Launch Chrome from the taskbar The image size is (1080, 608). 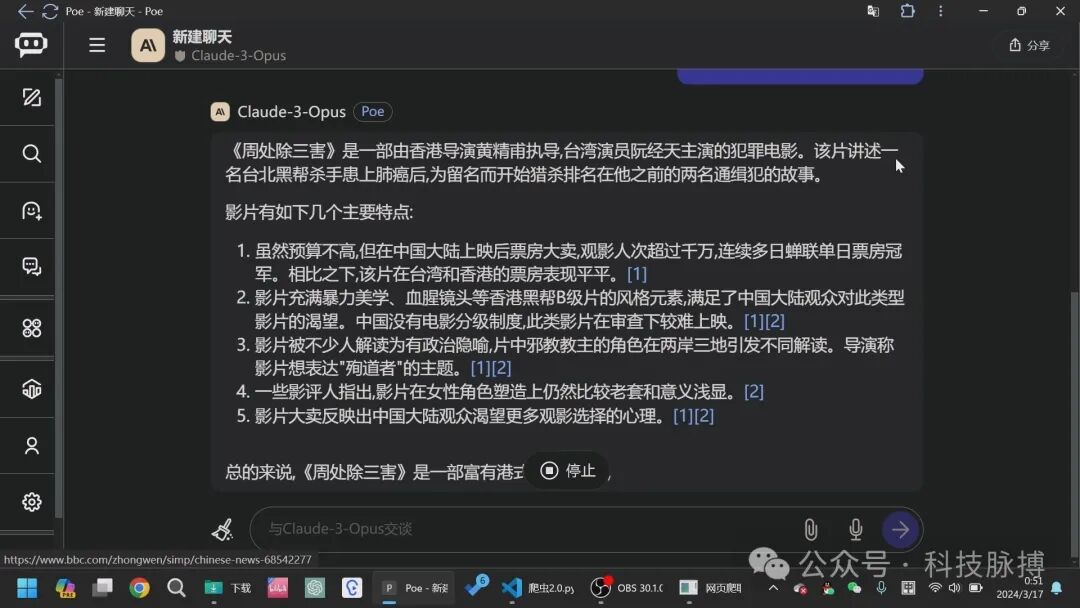[x=139, y=588]
